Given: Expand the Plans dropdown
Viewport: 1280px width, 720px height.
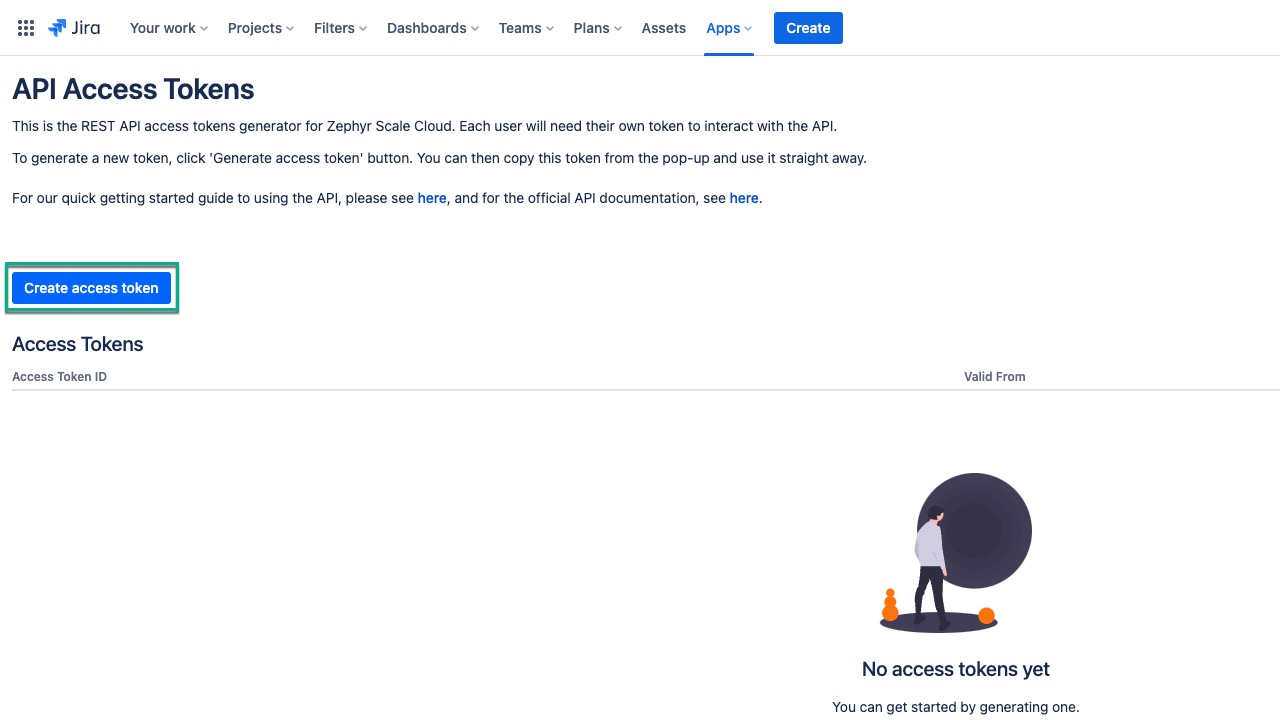Looking at the screenshot, I should (596, 28).
